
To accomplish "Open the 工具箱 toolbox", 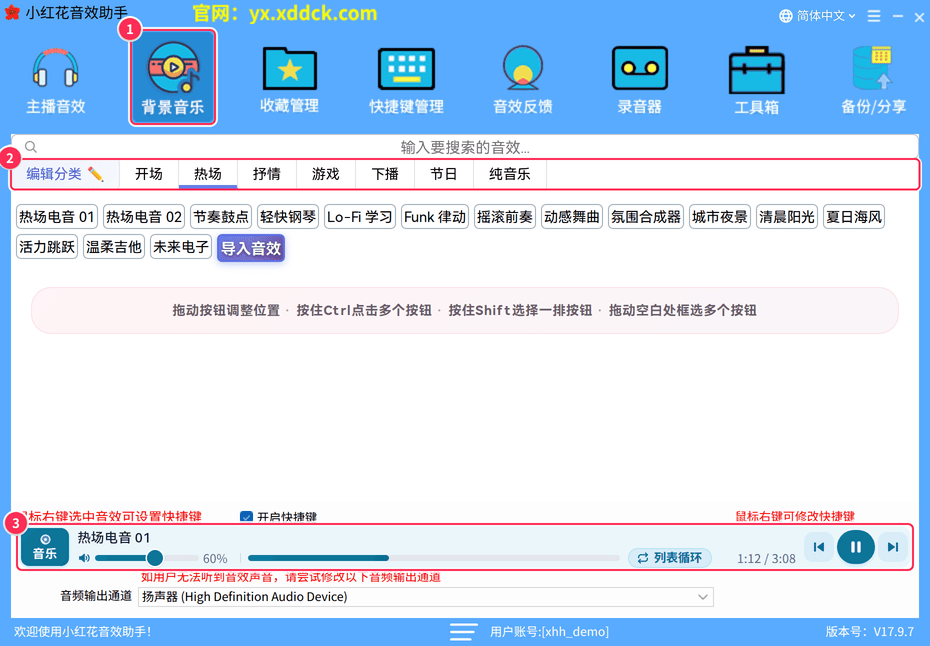I will (x=756, y=80).
